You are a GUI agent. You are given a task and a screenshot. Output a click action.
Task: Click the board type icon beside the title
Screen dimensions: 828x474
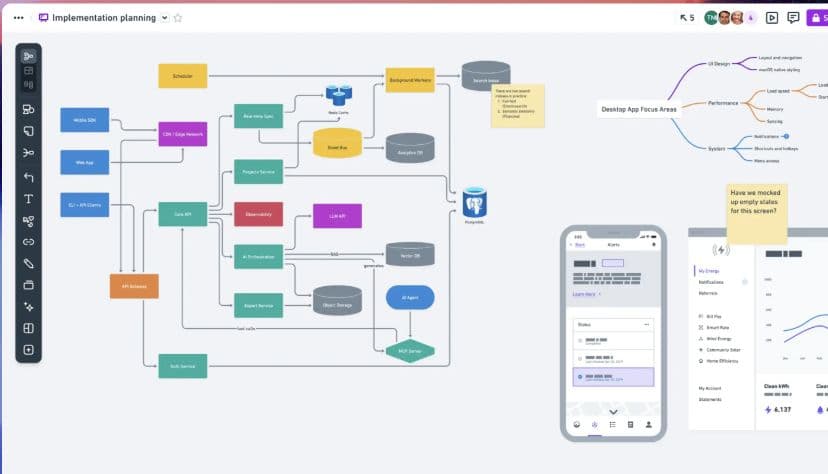pyautogui.click(x=43, y=18)
